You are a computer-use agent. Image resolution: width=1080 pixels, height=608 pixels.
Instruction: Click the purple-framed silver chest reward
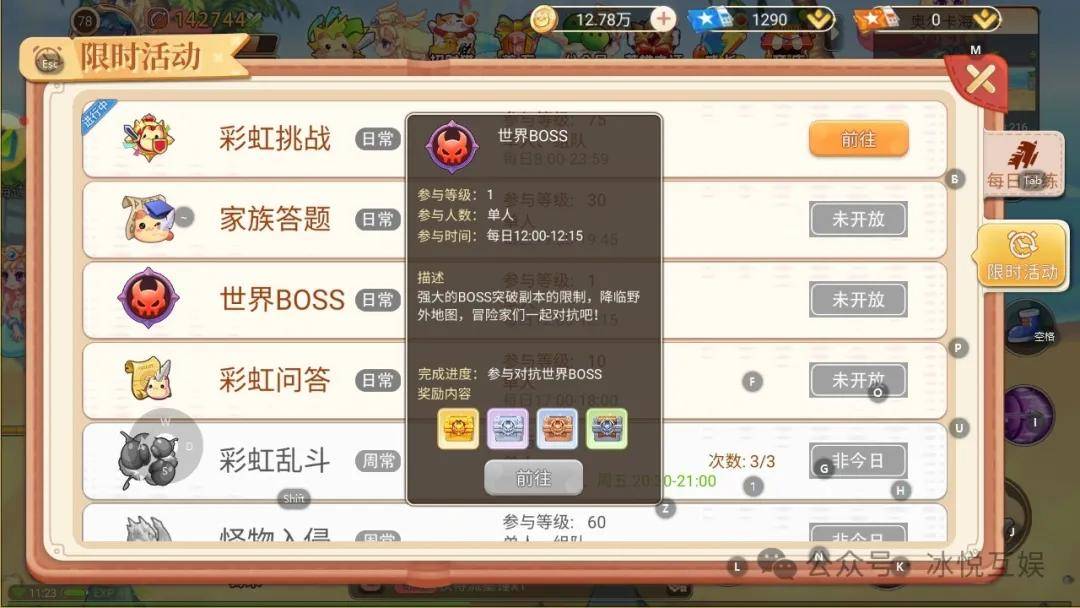(x=508, y=428)
